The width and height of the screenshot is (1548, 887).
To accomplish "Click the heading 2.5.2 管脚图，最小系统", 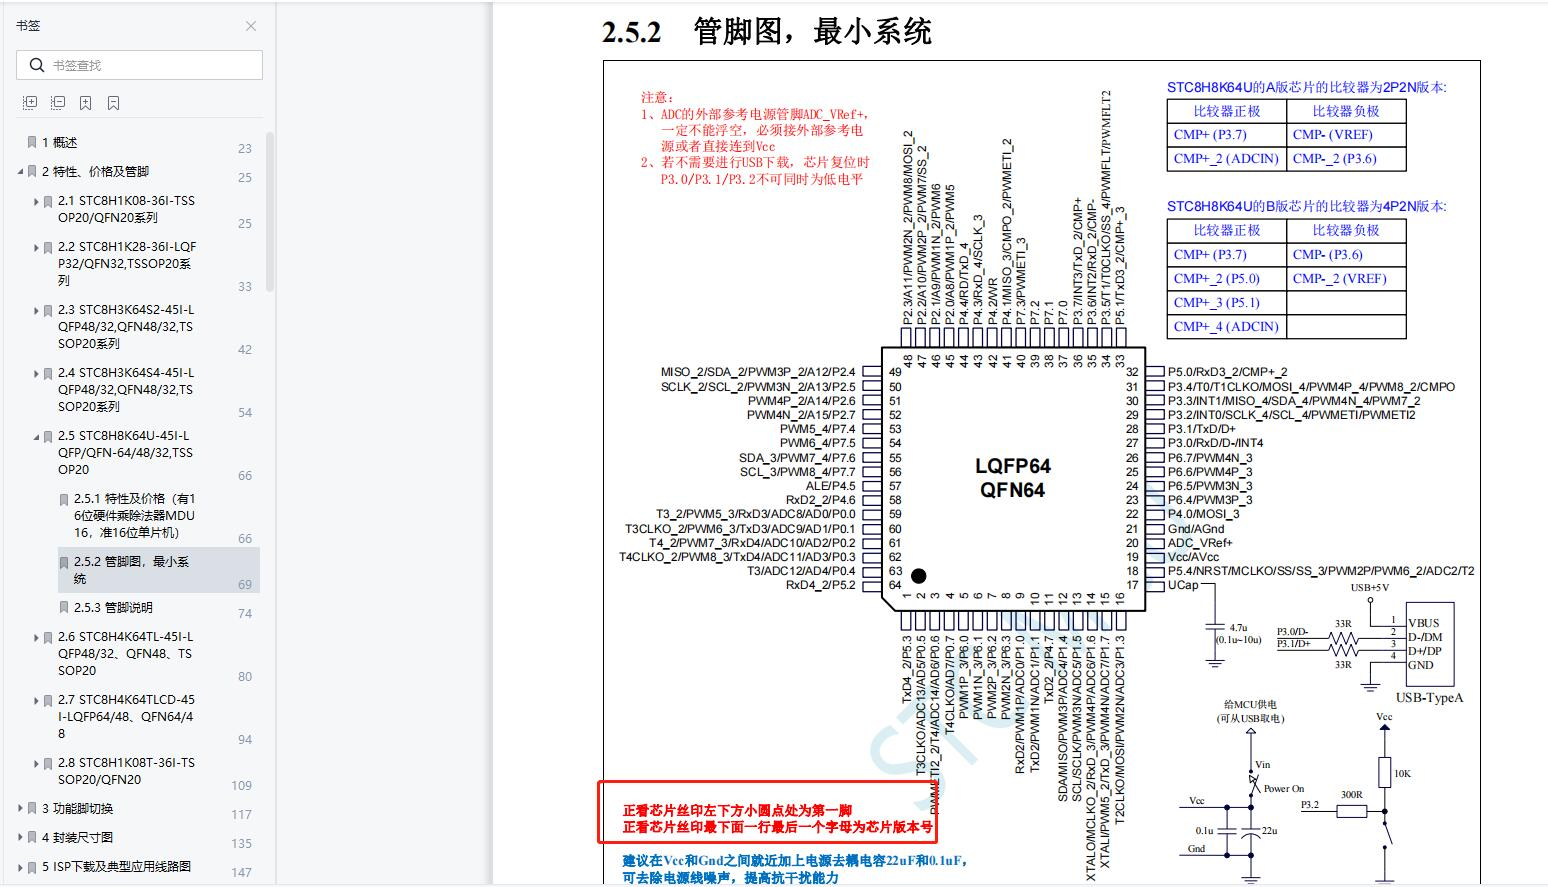I will (767, 32).
